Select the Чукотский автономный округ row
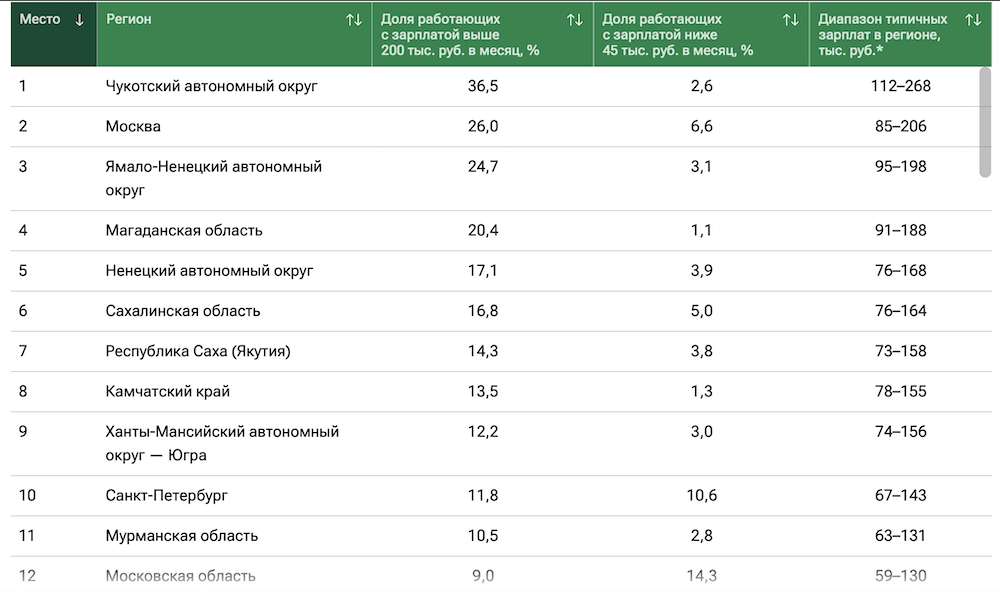Image resolution: width=1000 pixels, height=592 pixels. 211,86
